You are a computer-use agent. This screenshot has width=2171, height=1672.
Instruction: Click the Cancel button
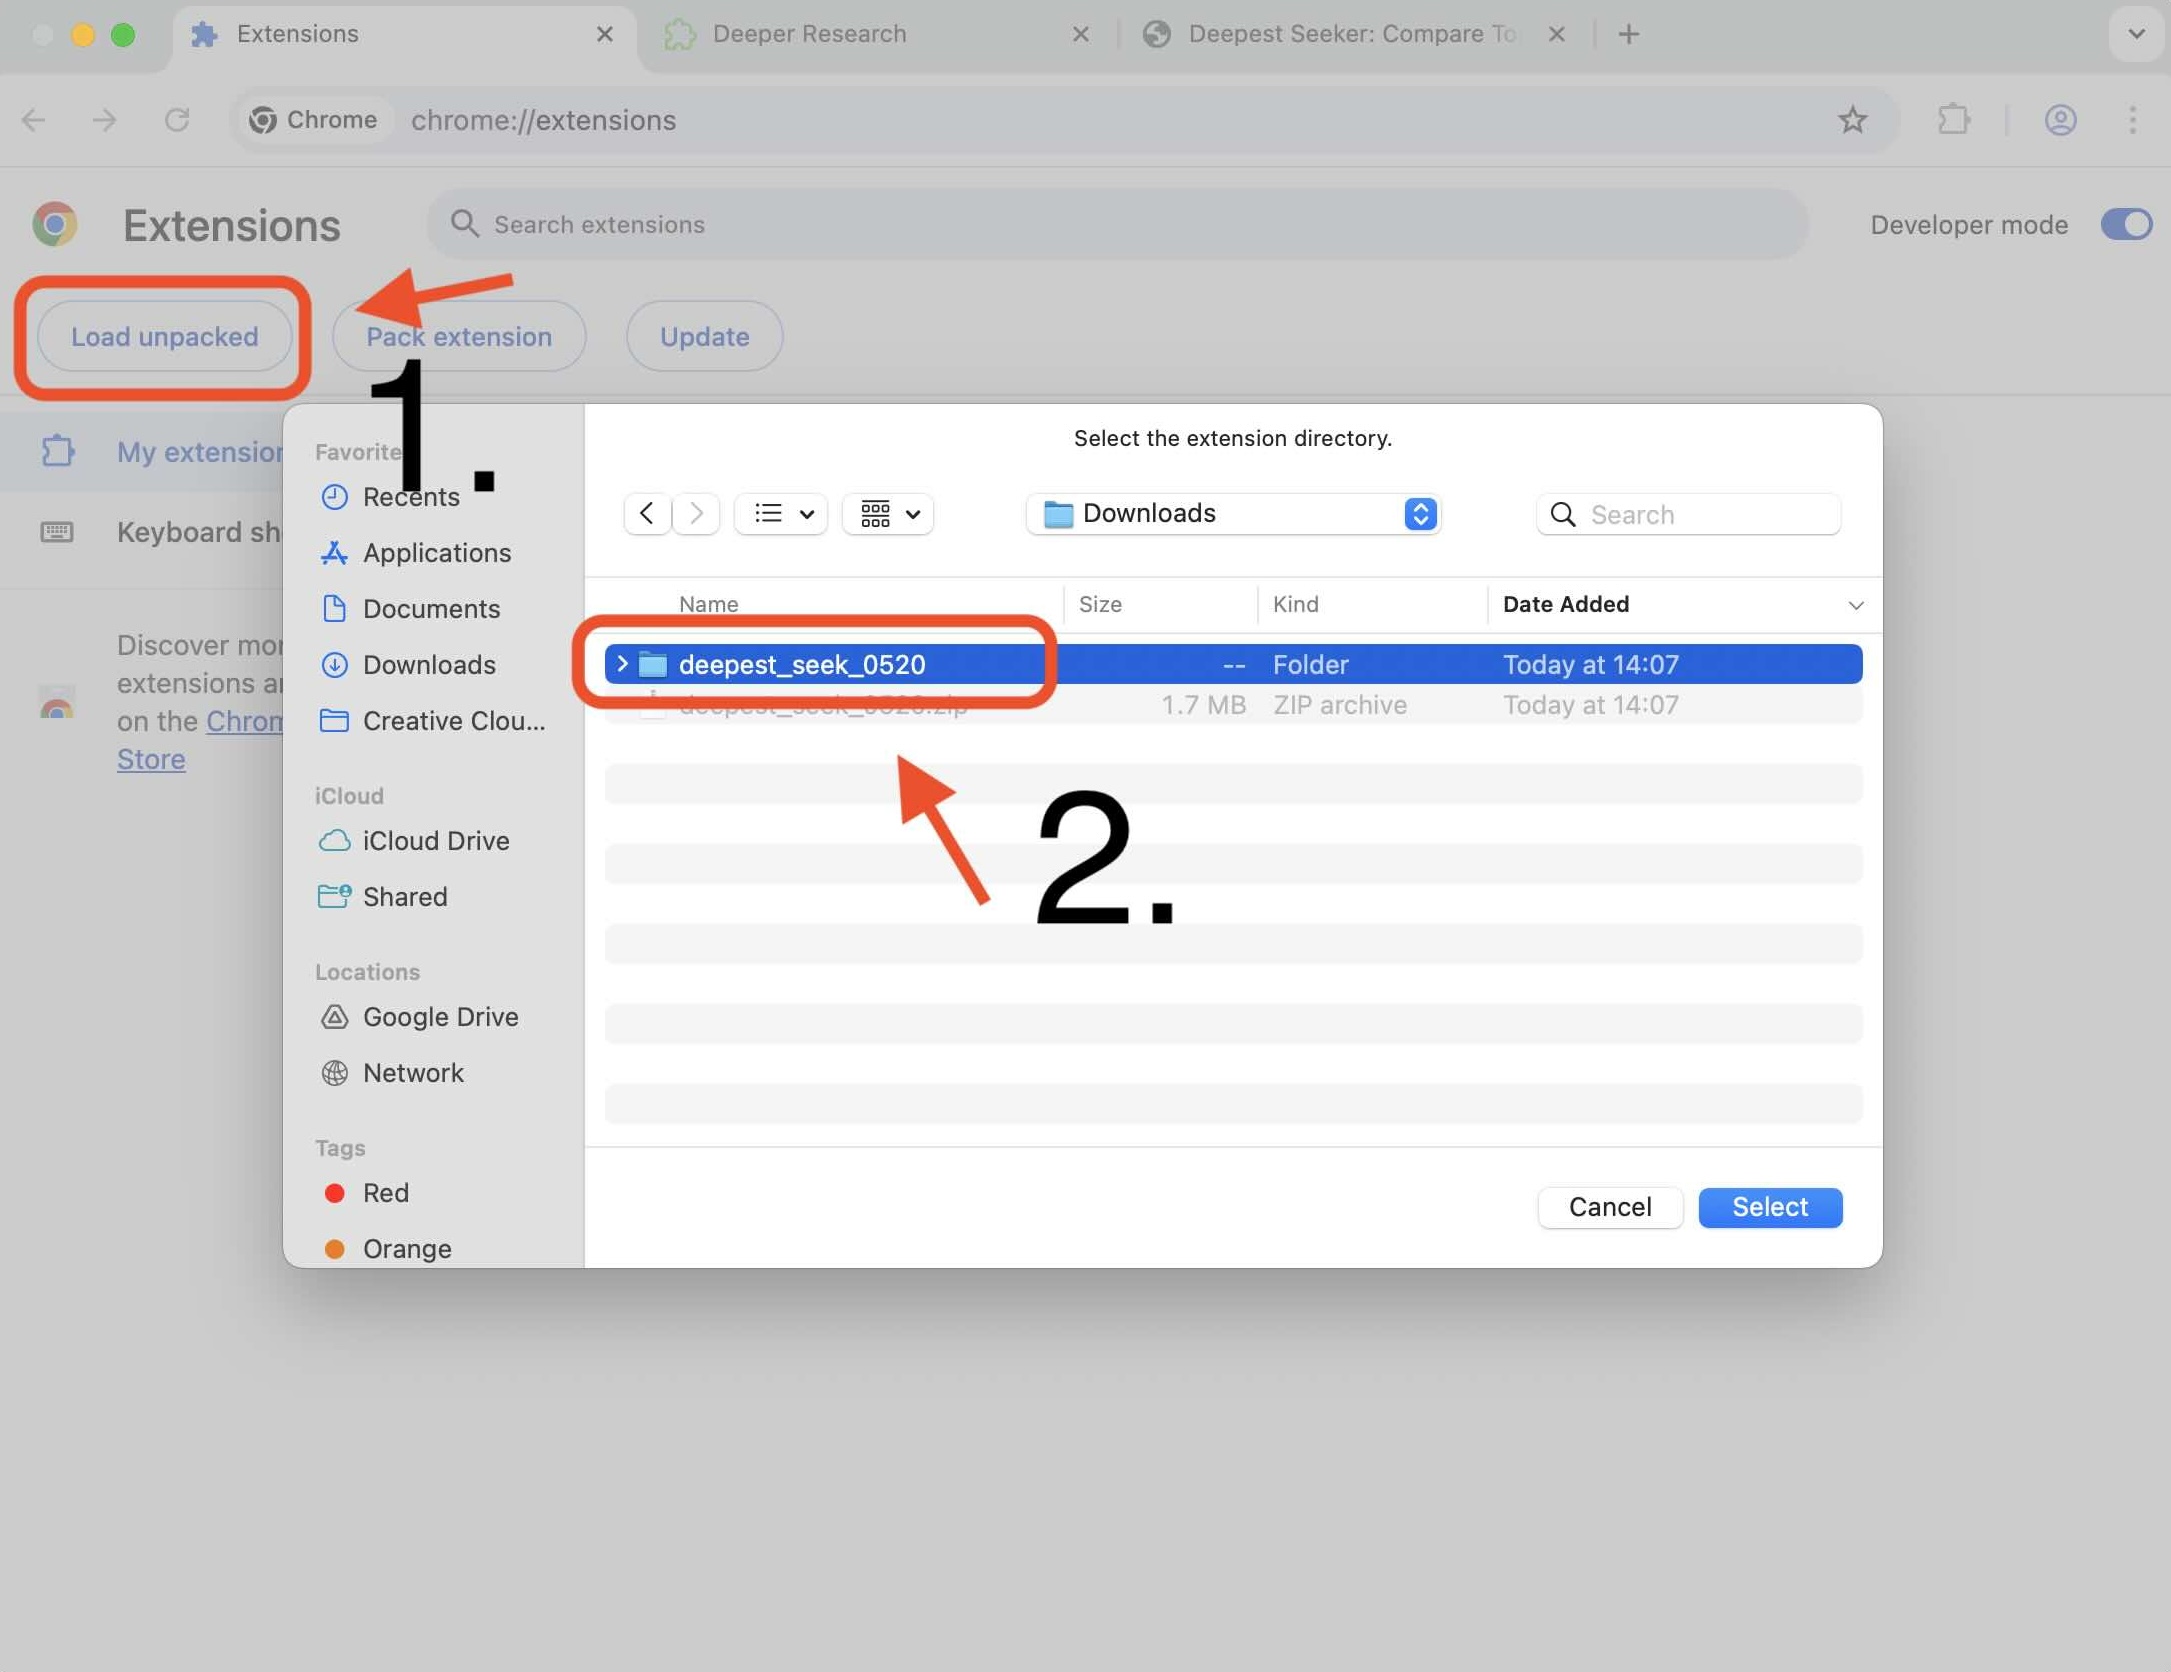point(1610,1207)
